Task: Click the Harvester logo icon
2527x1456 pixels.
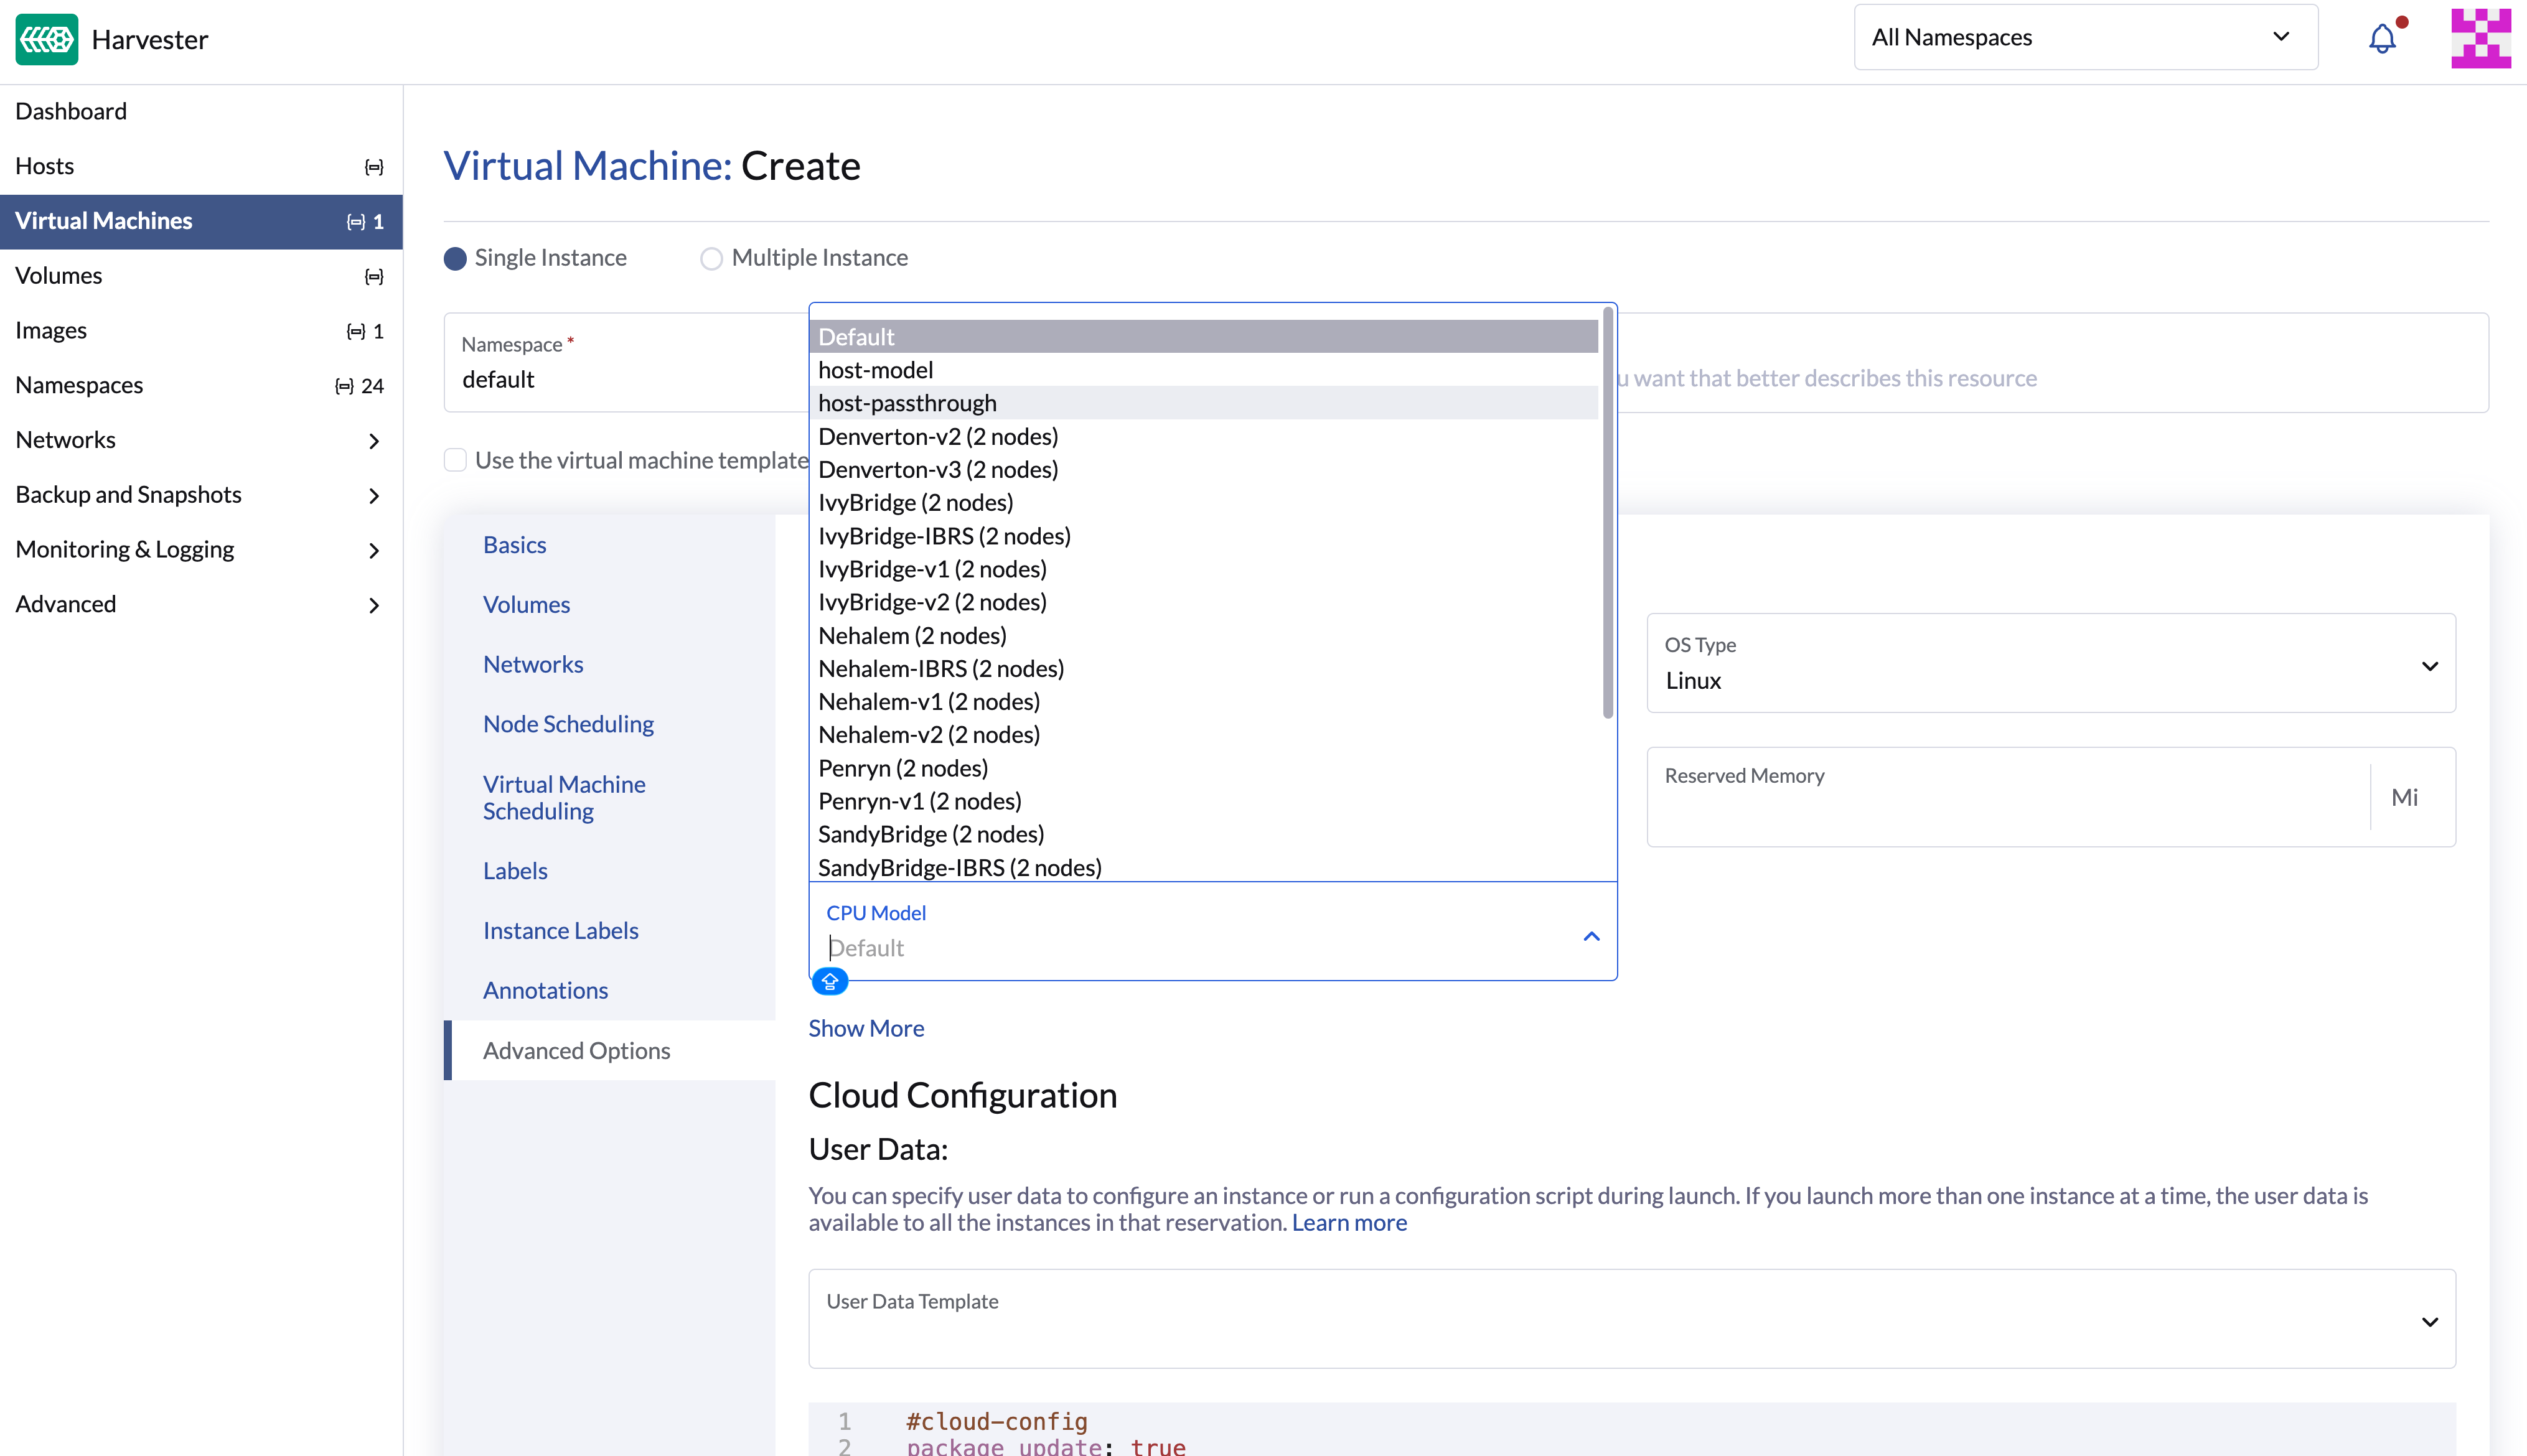Action: pos(46,39)
